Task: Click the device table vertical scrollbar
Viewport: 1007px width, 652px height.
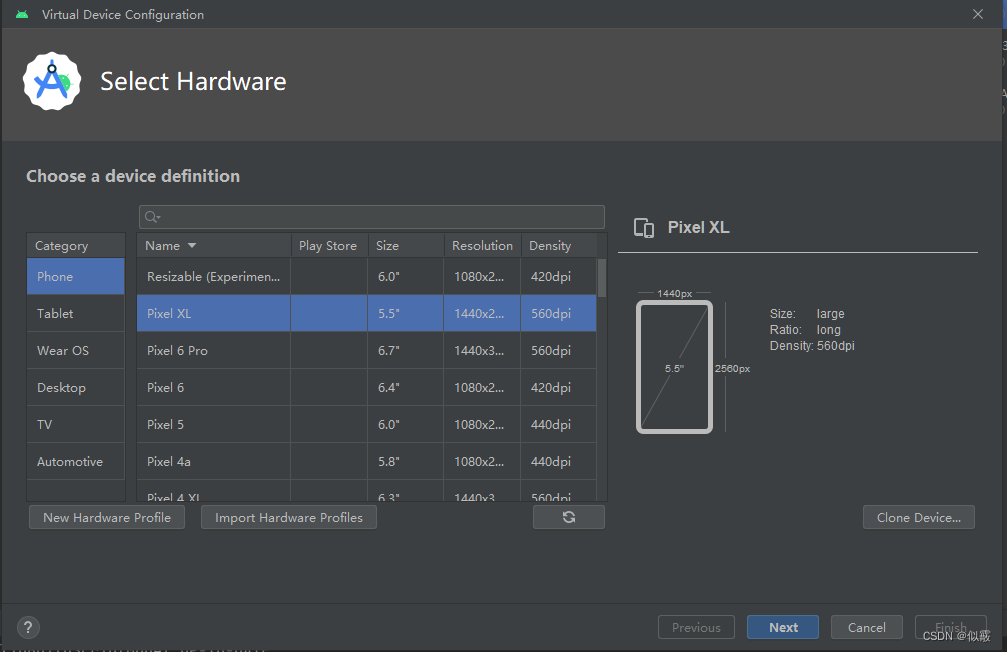Action: coord(602,278)
